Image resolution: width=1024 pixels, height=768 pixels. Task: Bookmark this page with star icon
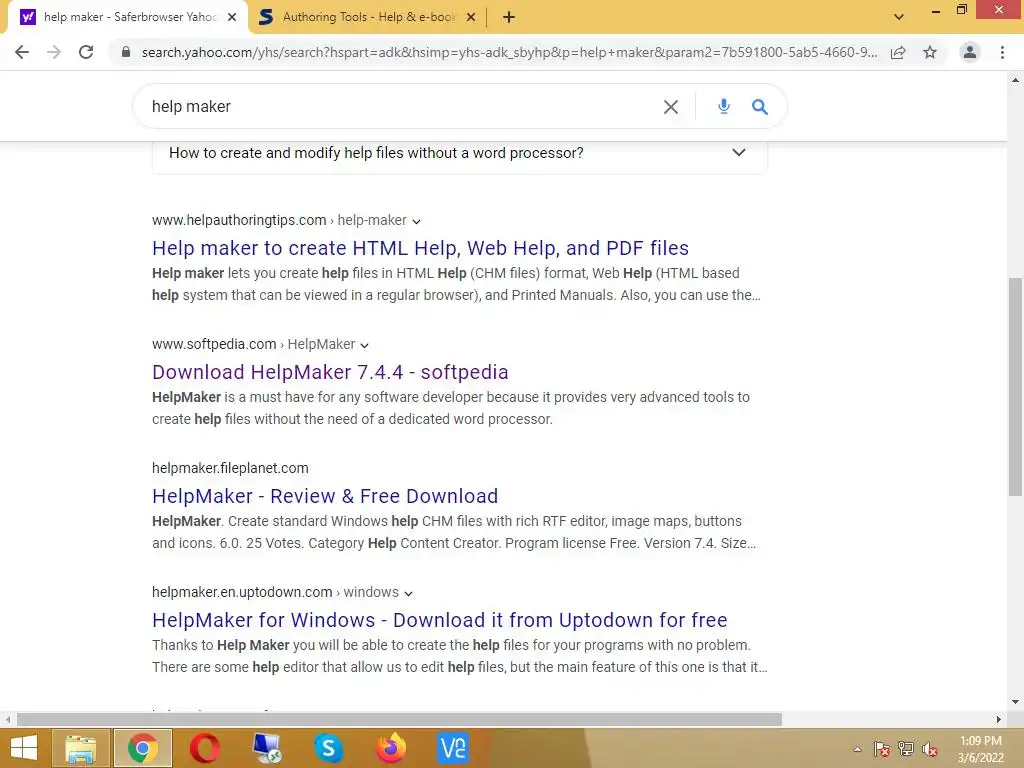pyautogui.click(x=930, y=52)
